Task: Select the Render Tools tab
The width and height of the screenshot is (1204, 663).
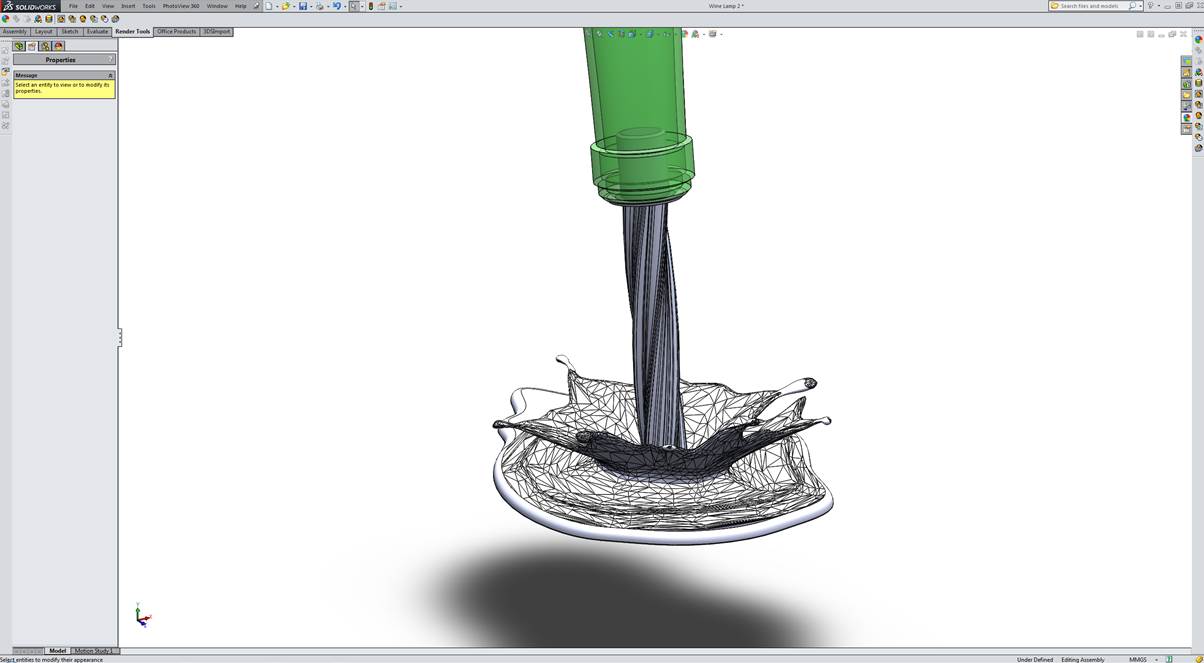Action: click(x=132, y=31)
